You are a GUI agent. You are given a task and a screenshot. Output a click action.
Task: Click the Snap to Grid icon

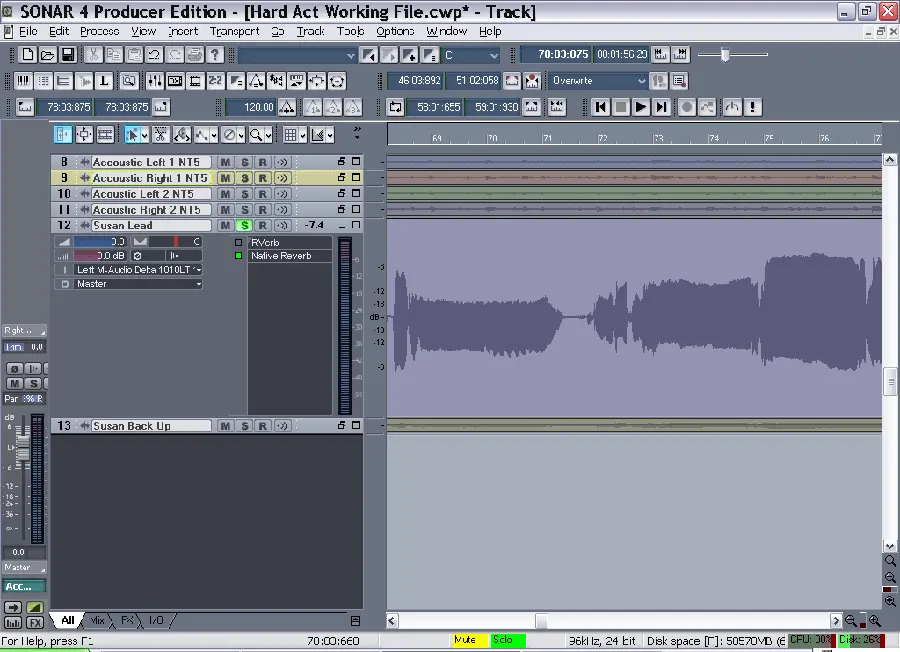[290, 135]
